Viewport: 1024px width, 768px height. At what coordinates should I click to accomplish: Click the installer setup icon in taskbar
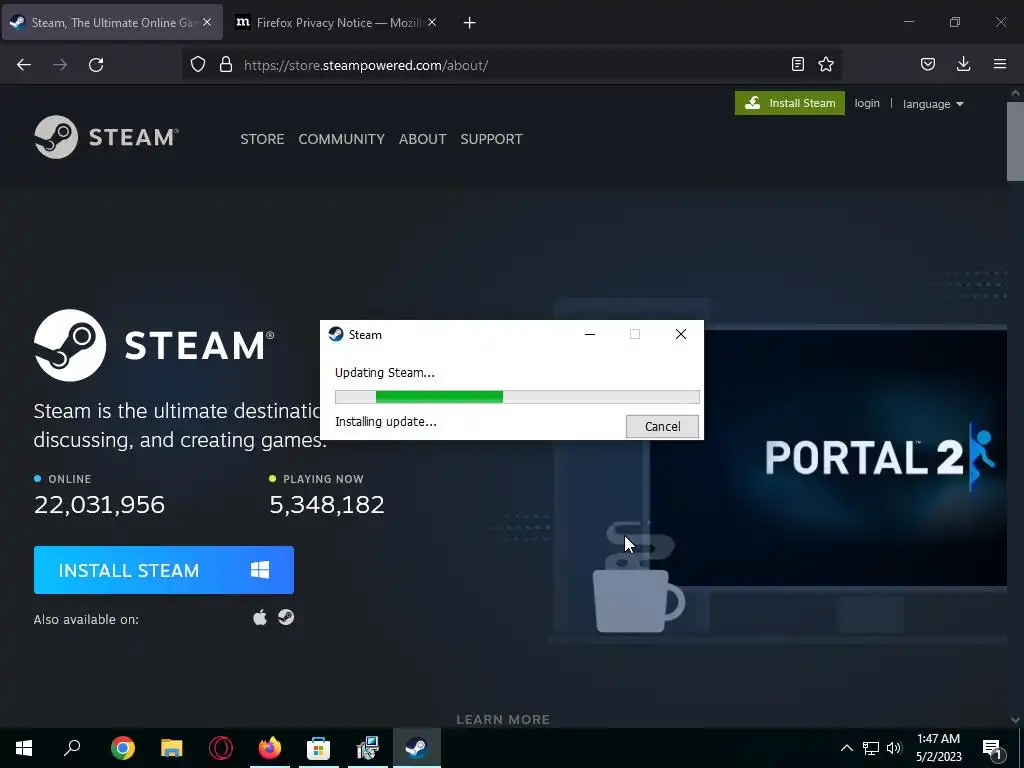(x=368, y=748)
